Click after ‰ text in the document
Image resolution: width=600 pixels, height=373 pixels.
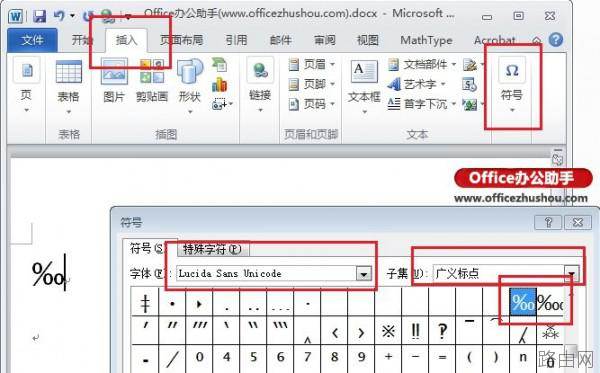[65, 273]
